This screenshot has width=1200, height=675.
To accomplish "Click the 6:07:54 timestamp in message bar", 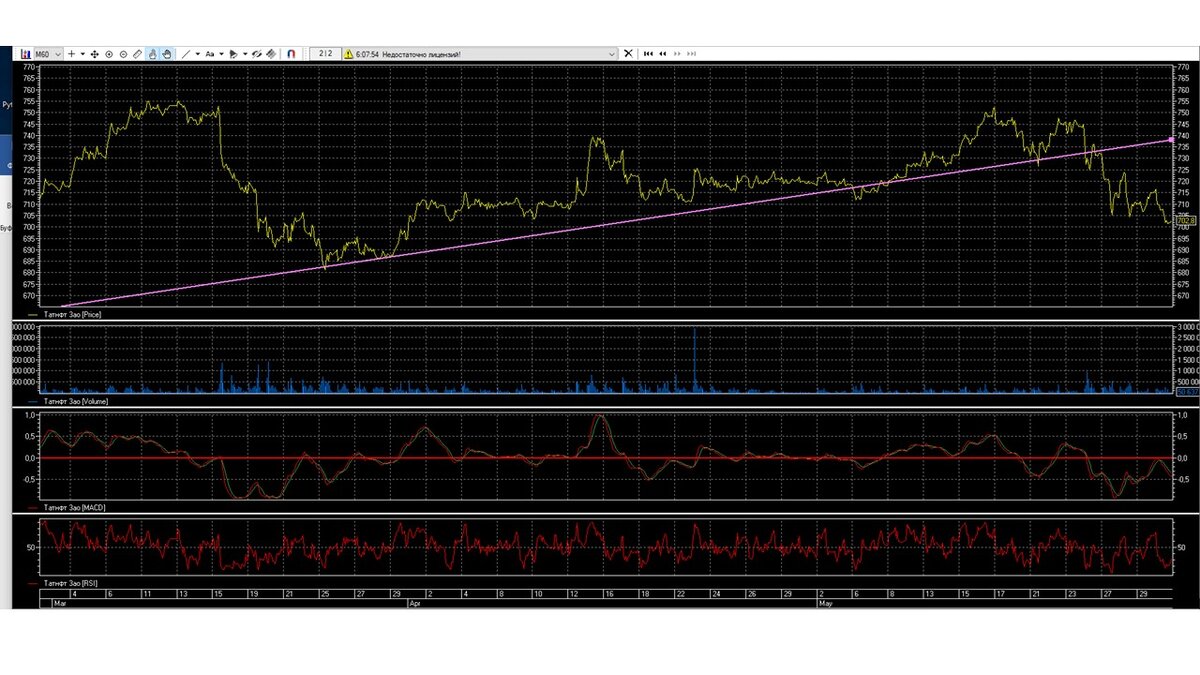I will [x=367, y=54].
